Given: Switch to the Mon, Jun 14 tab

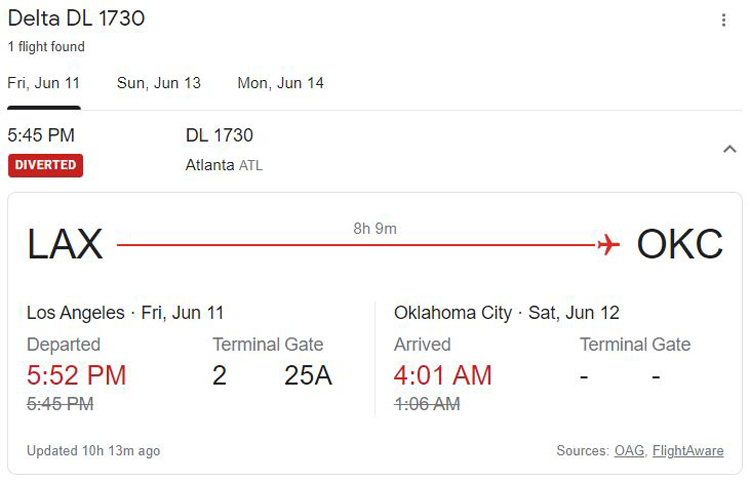Looking at the screenshot, I should click(x=280, y=83).
